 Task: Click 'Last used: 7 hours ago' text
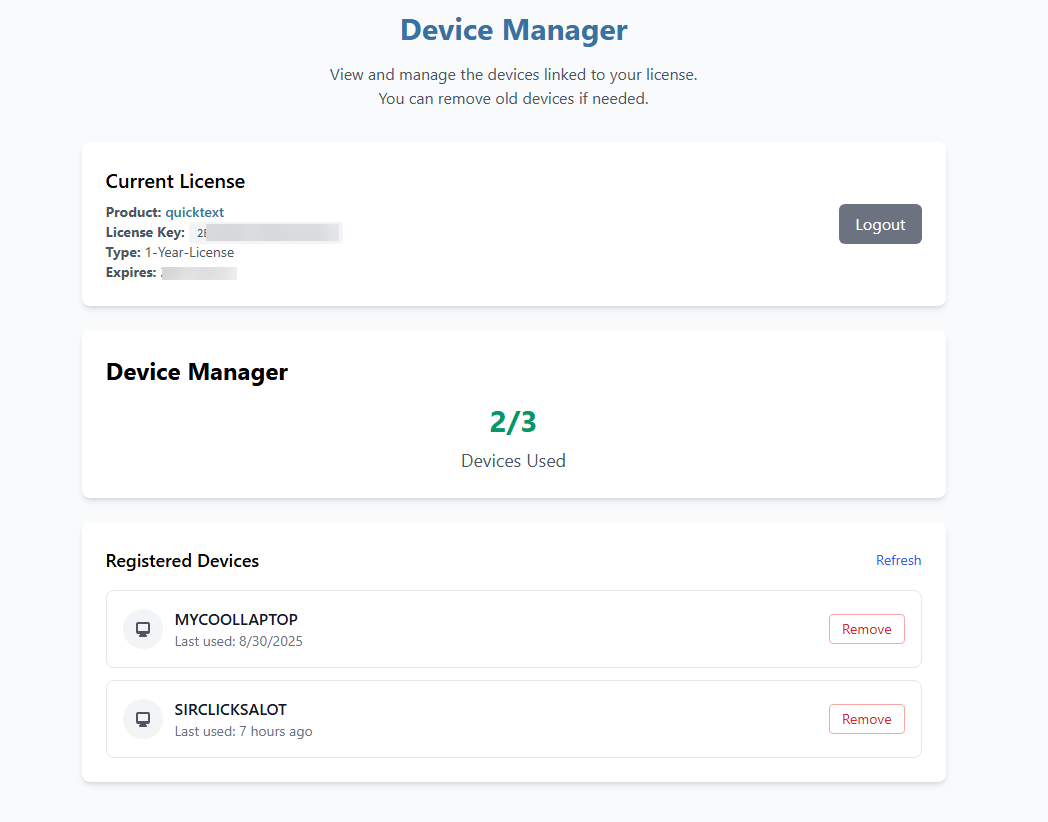243,731
